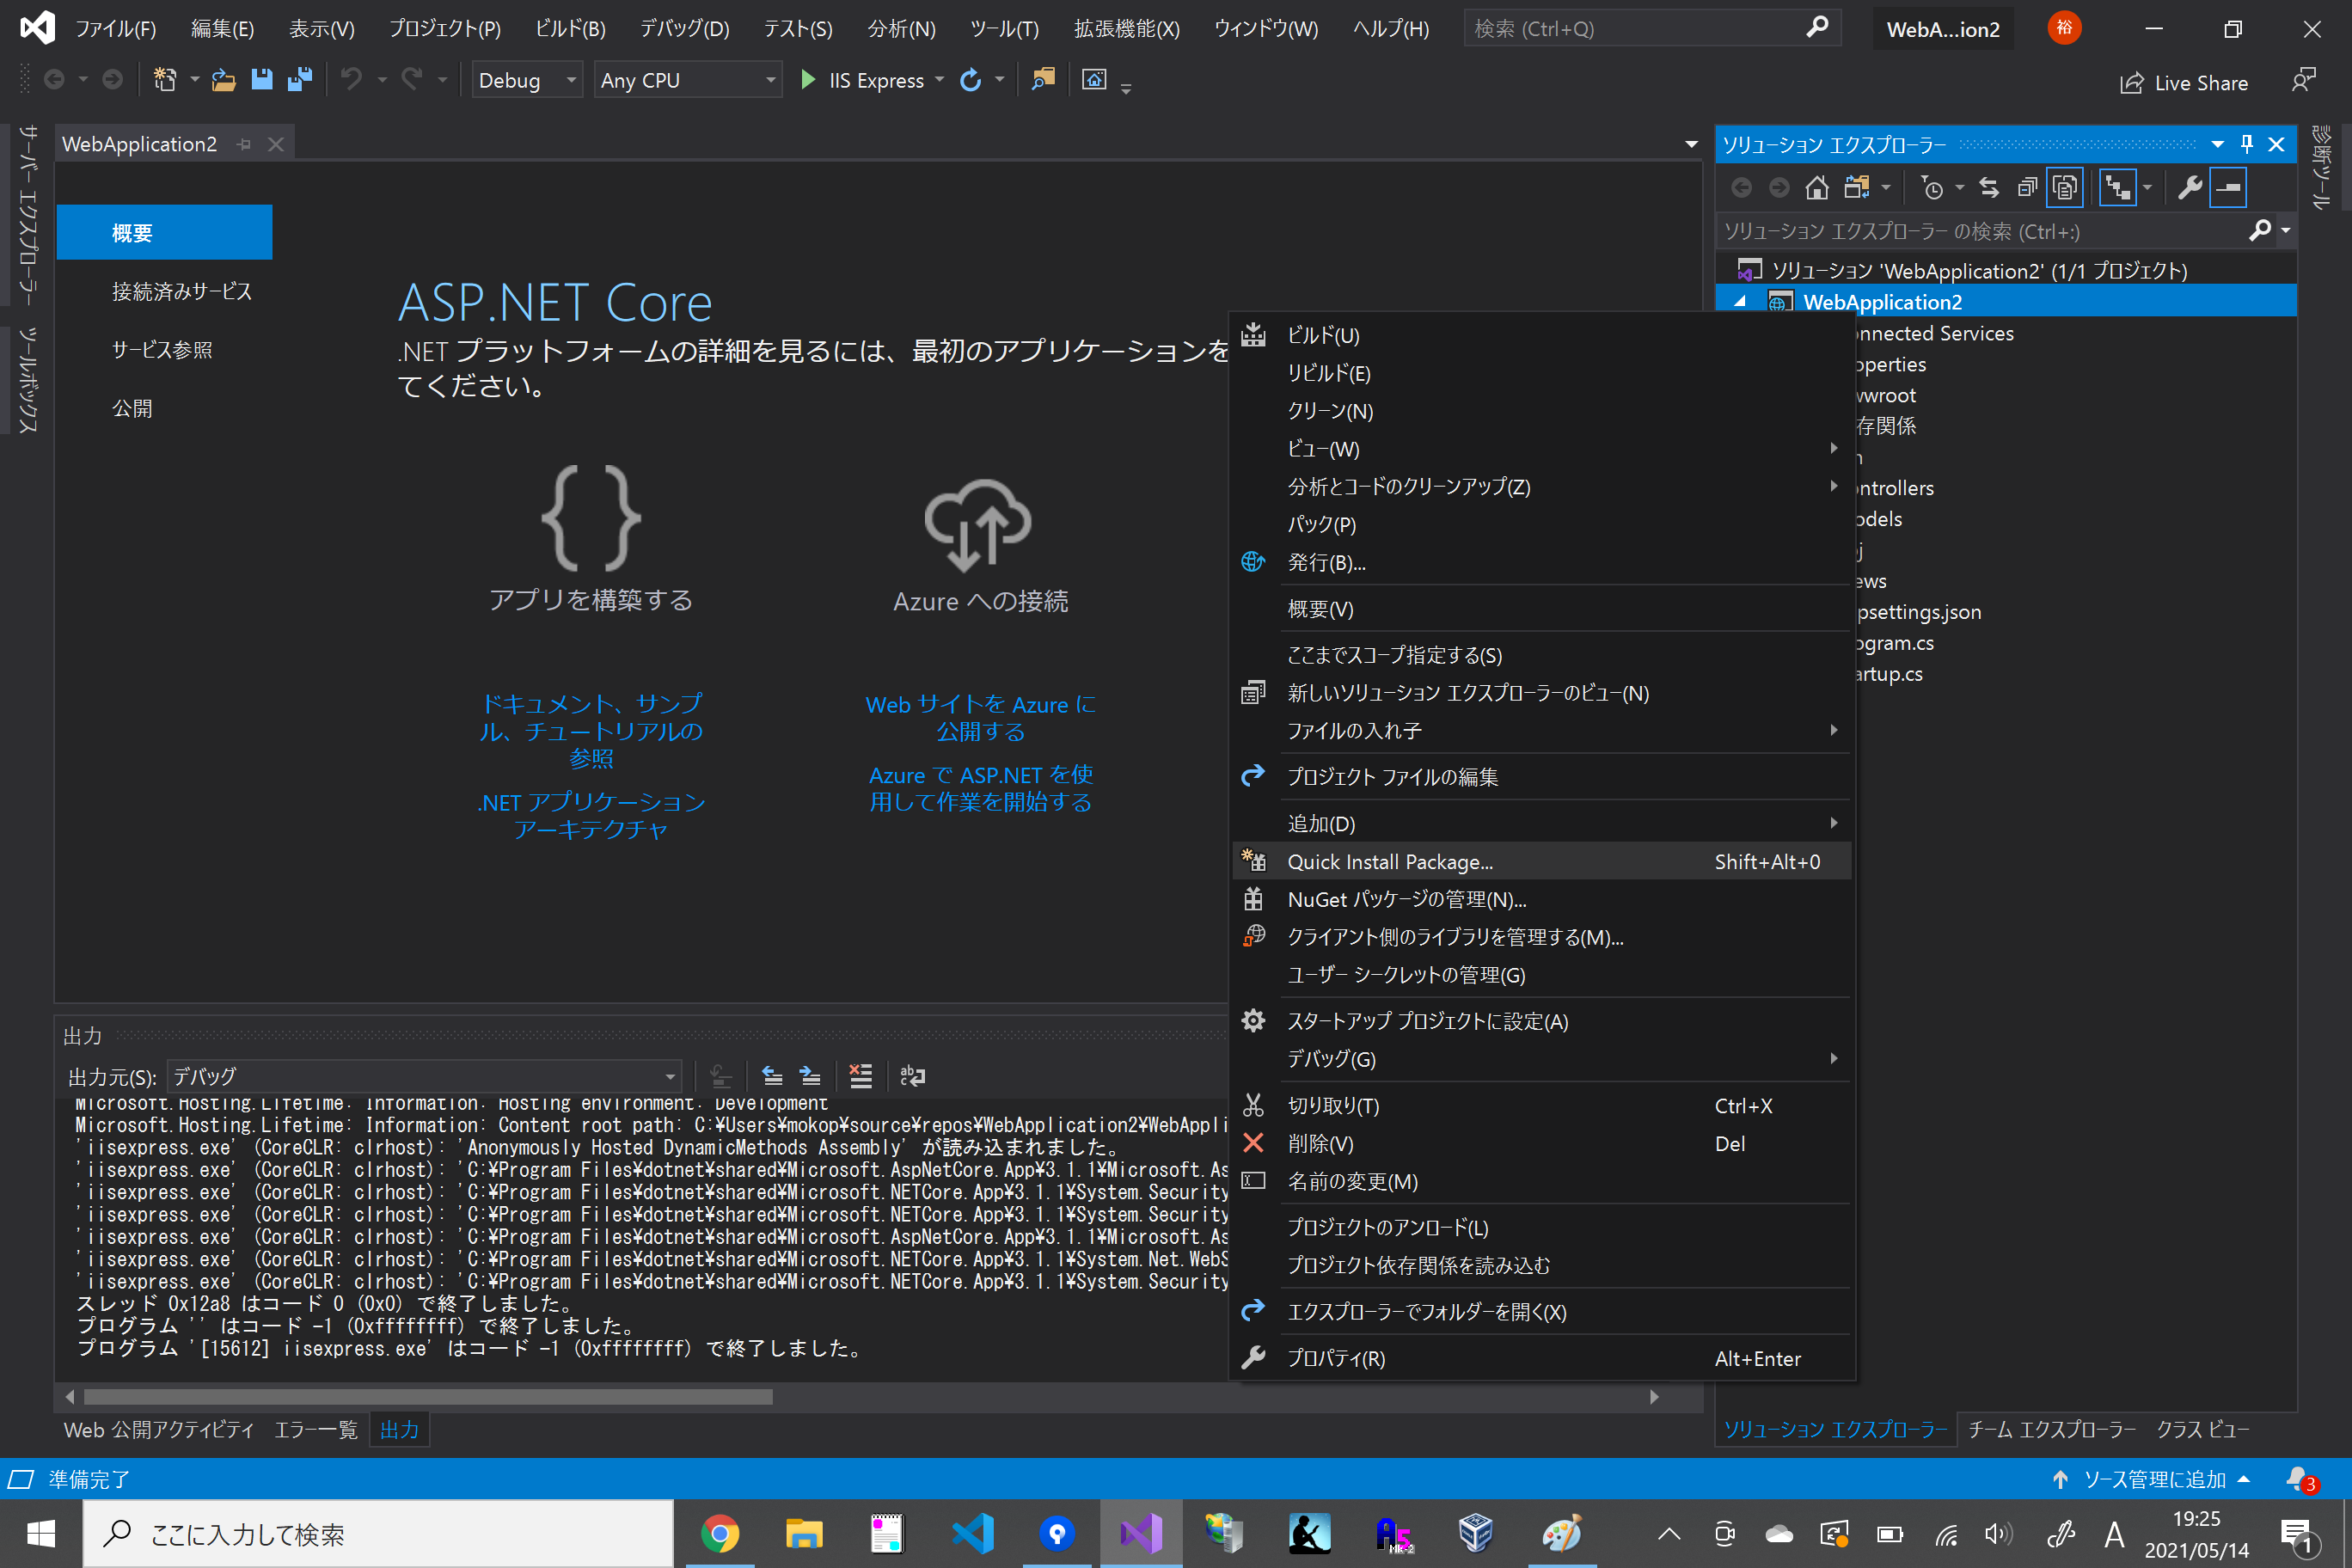Toggle word wrap in the Output window

[911, 1076]
